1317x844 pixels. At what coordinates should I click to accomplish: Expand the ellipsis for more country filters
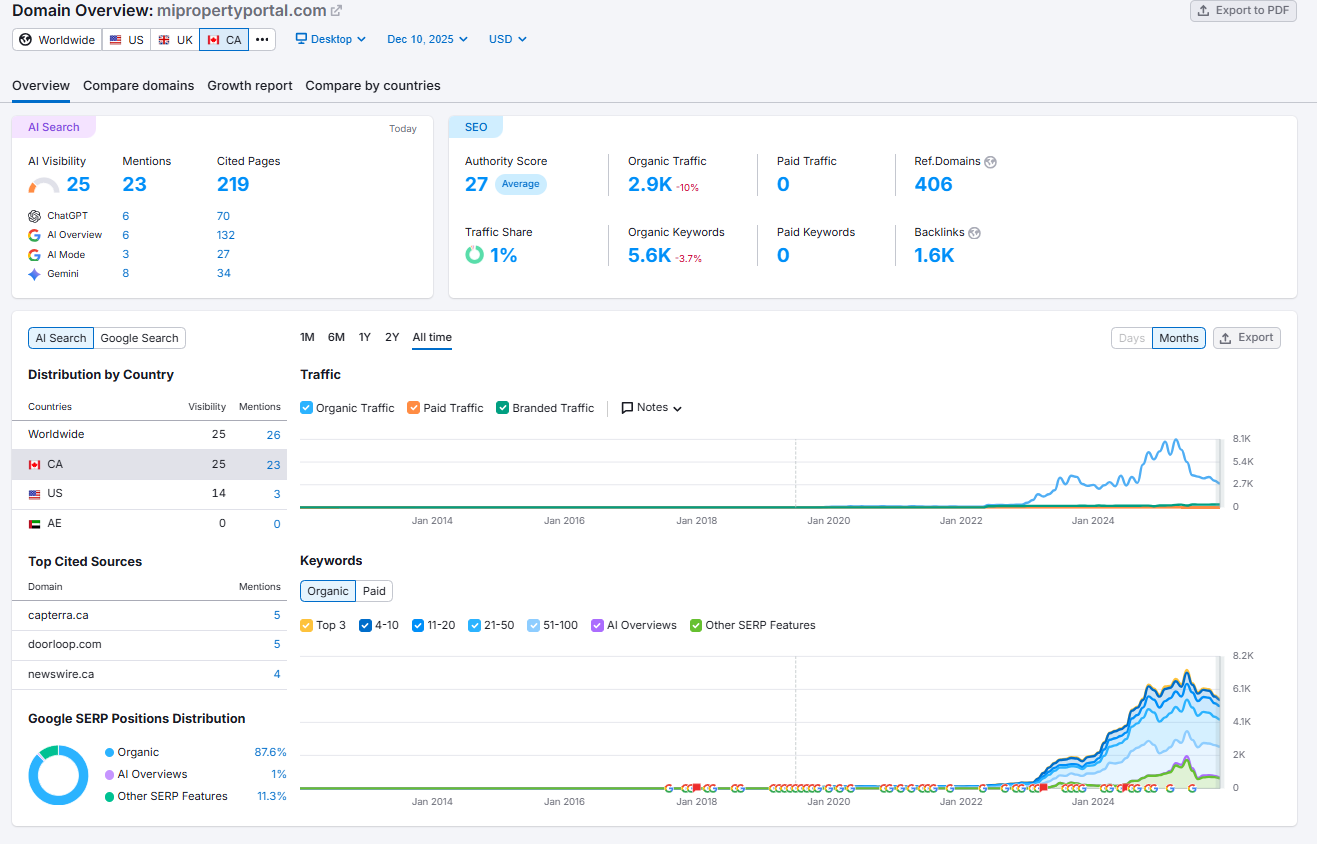point(260,39)
